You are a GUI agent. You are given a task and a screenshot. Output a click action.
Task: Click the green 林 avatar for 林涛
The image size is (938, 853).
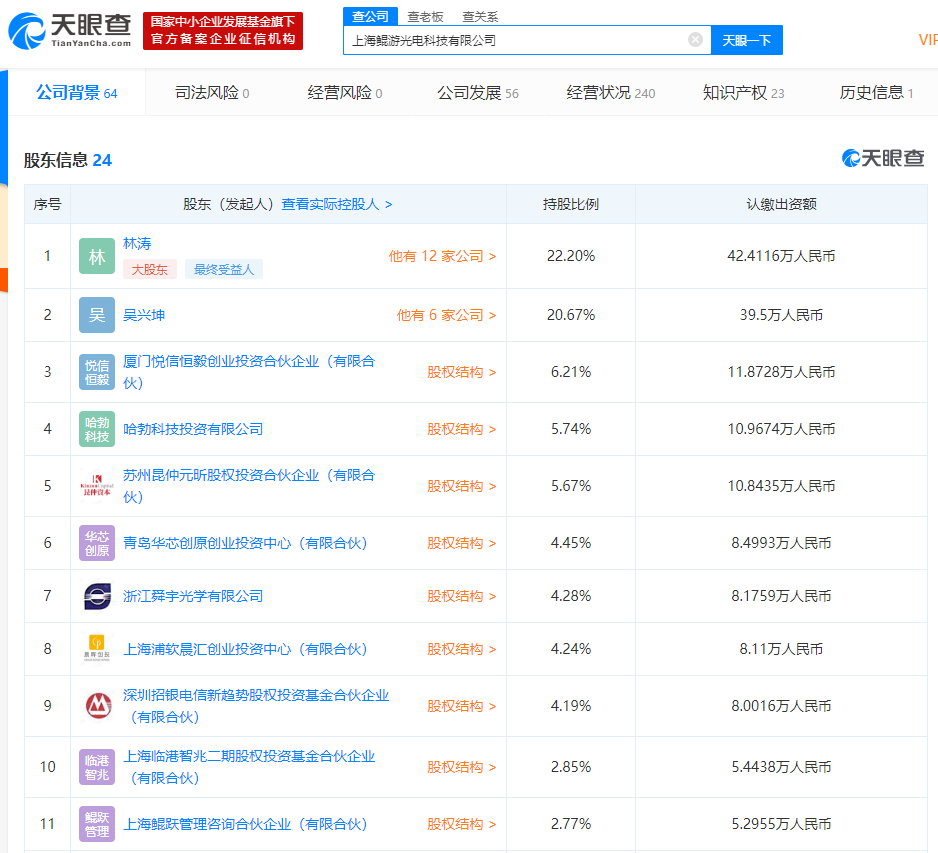[x=97, y=257]
